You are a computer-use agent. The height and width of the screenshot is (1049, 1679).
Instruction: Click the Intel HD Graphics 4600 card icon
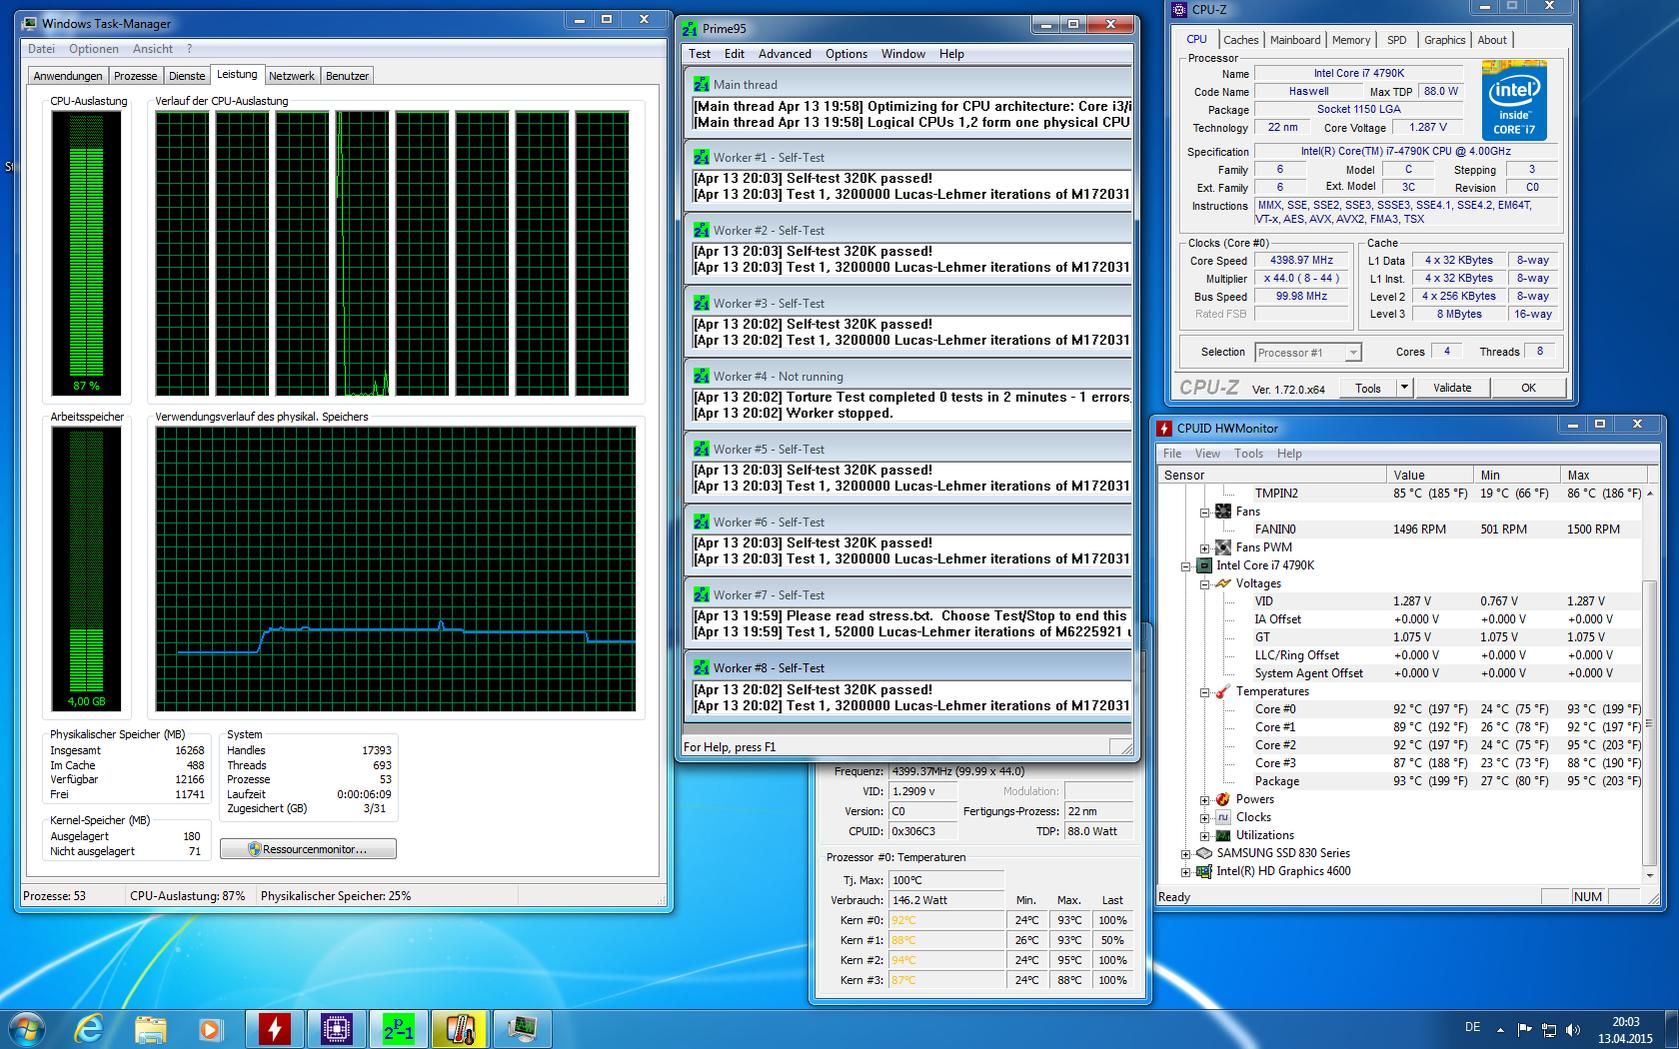(x=1204, y=871)
